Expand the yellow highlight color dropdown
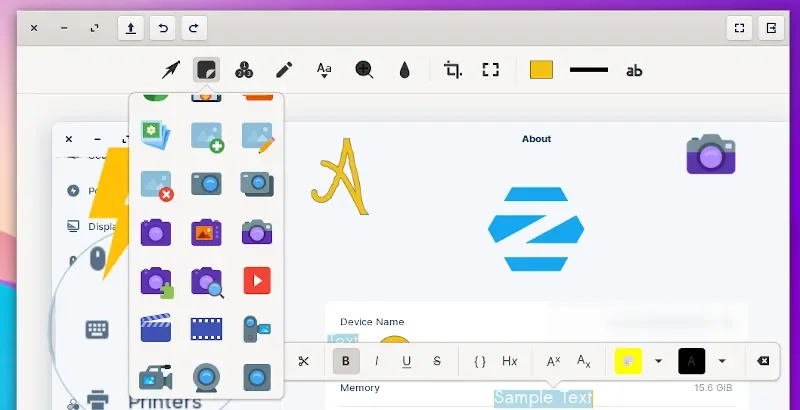This screenshot has height=410, width=800. (x=658, y=361)
